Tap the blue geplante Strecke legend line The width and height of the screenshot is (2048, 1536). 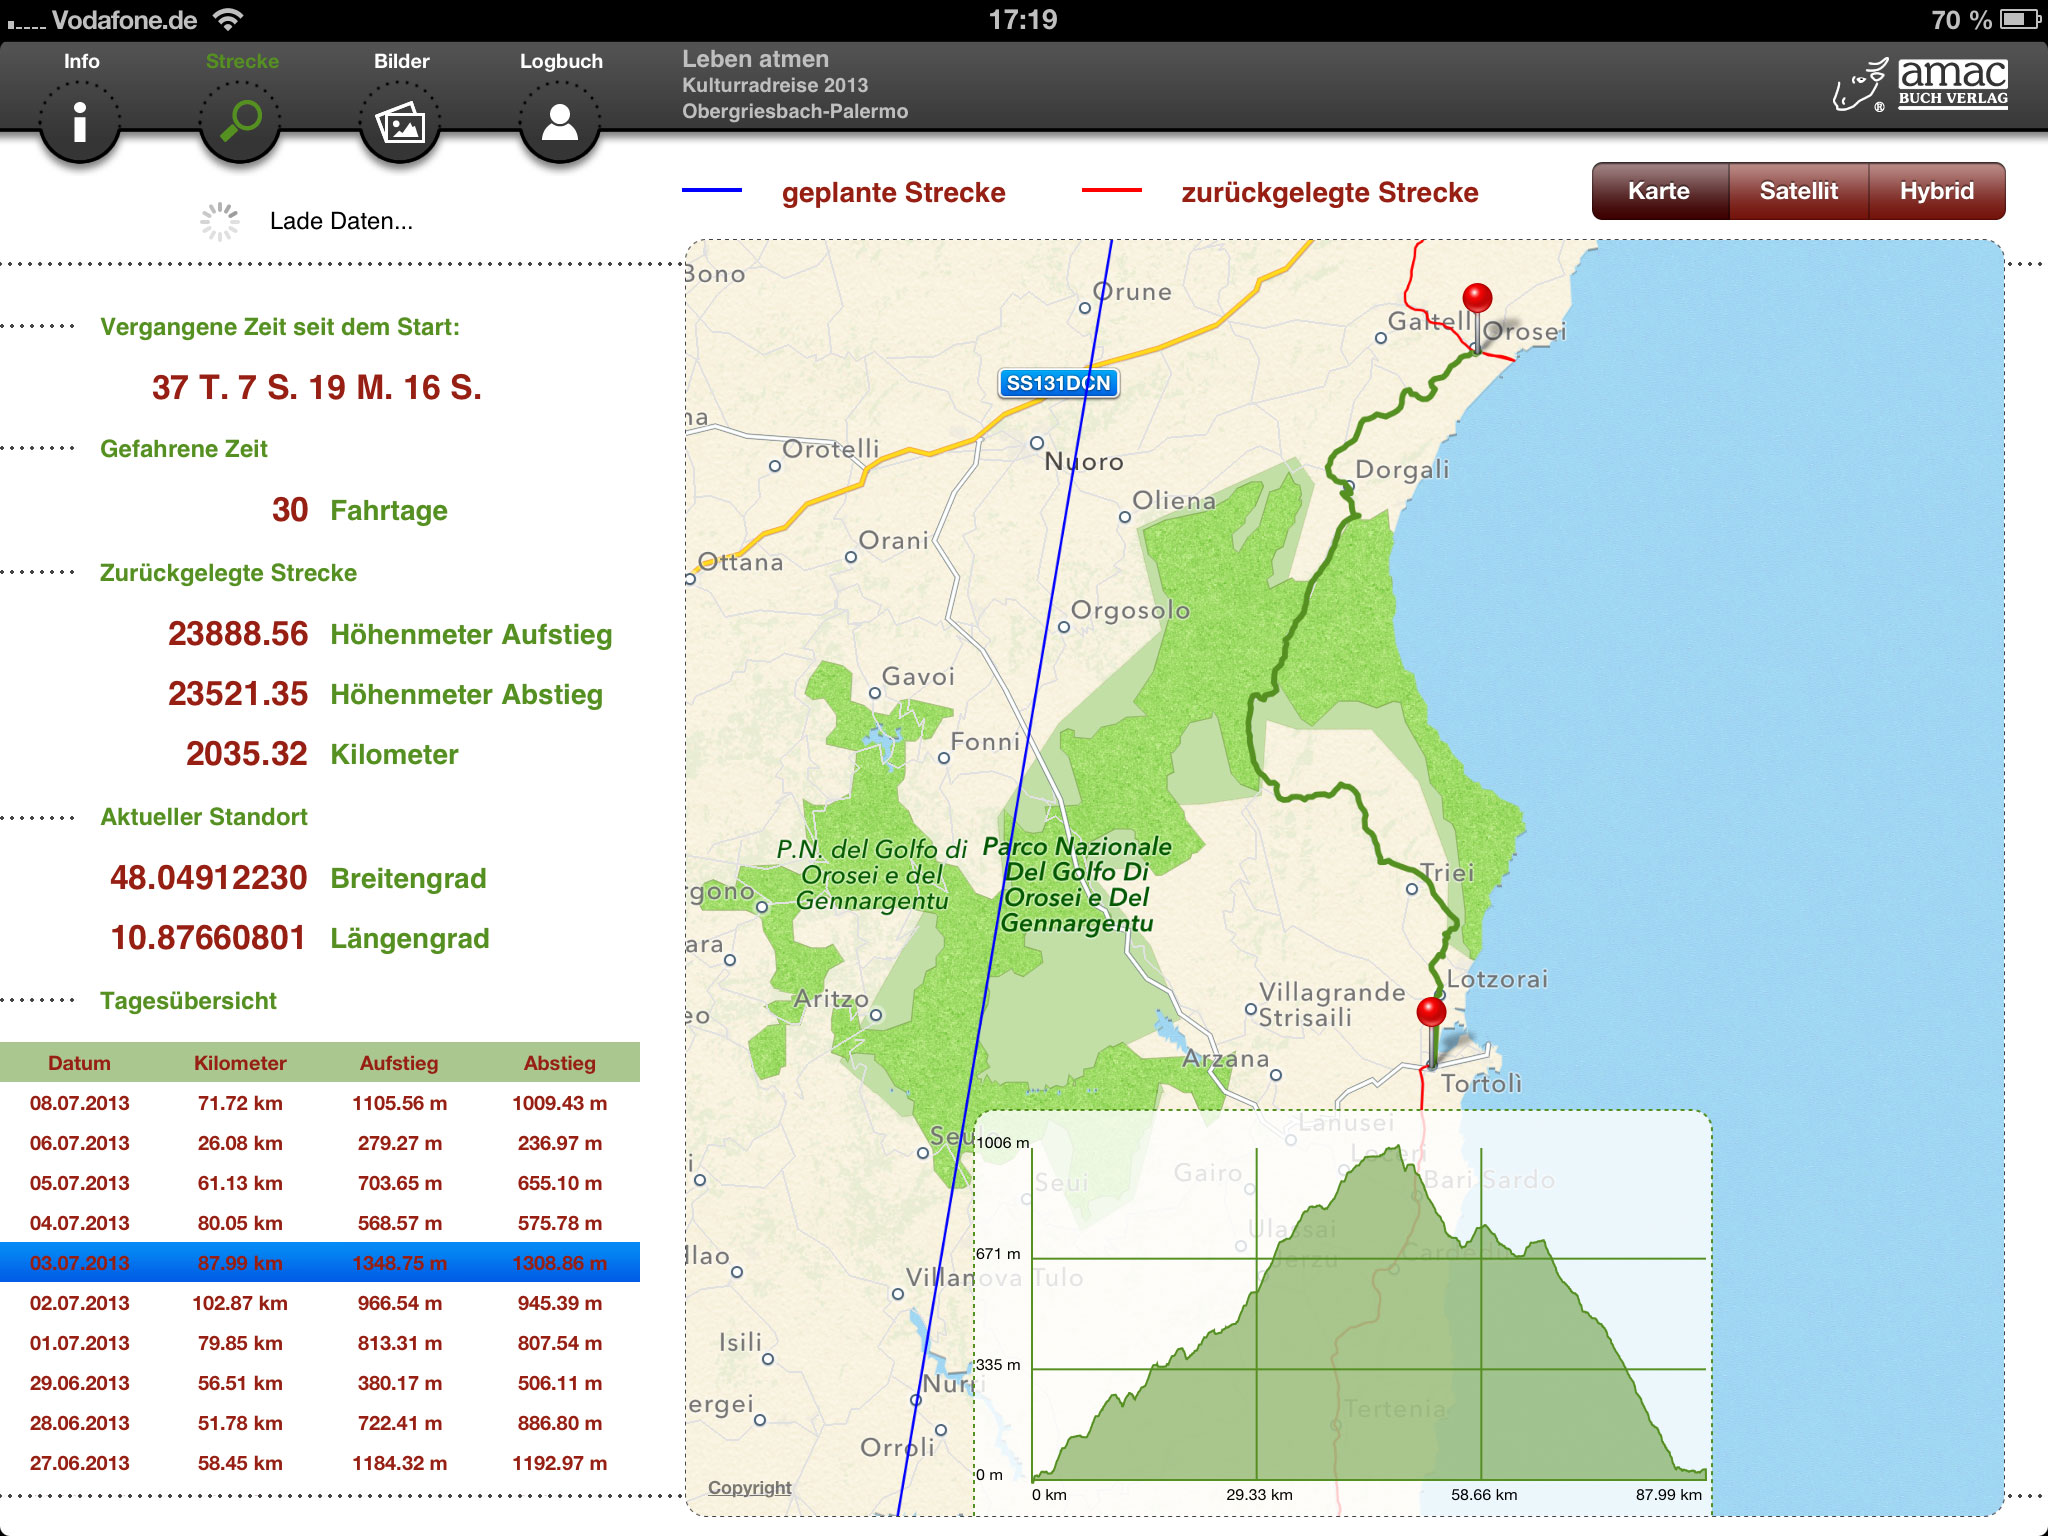click(712, 190)
